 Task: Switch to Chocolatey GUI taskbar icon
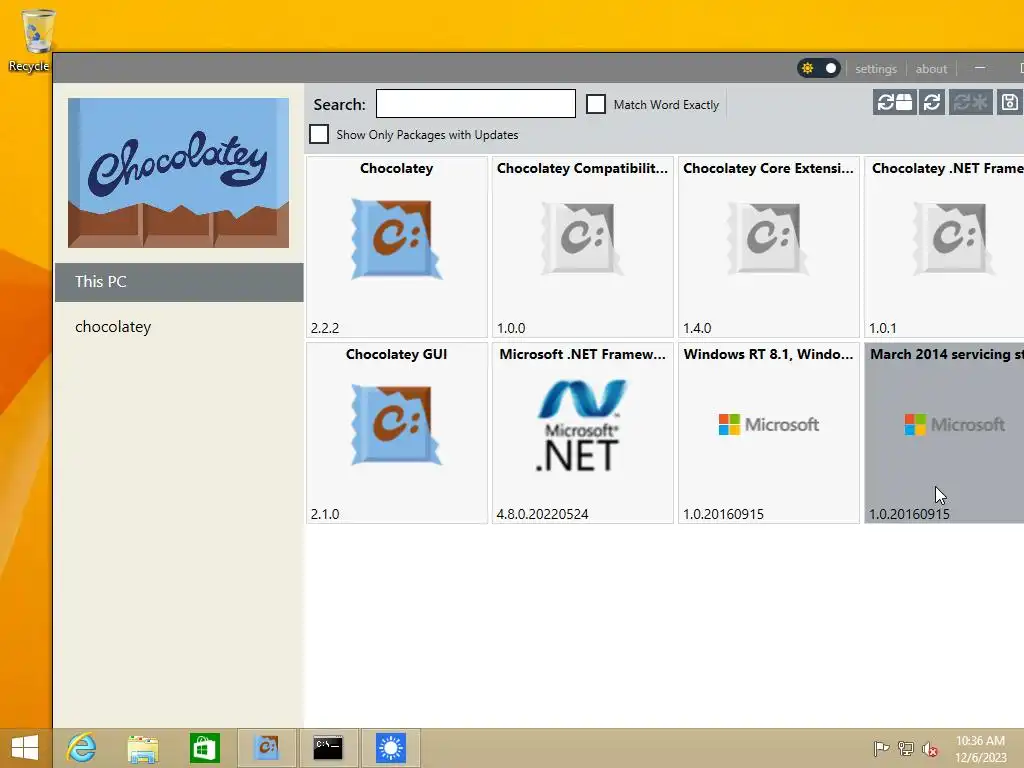point(266,748)
